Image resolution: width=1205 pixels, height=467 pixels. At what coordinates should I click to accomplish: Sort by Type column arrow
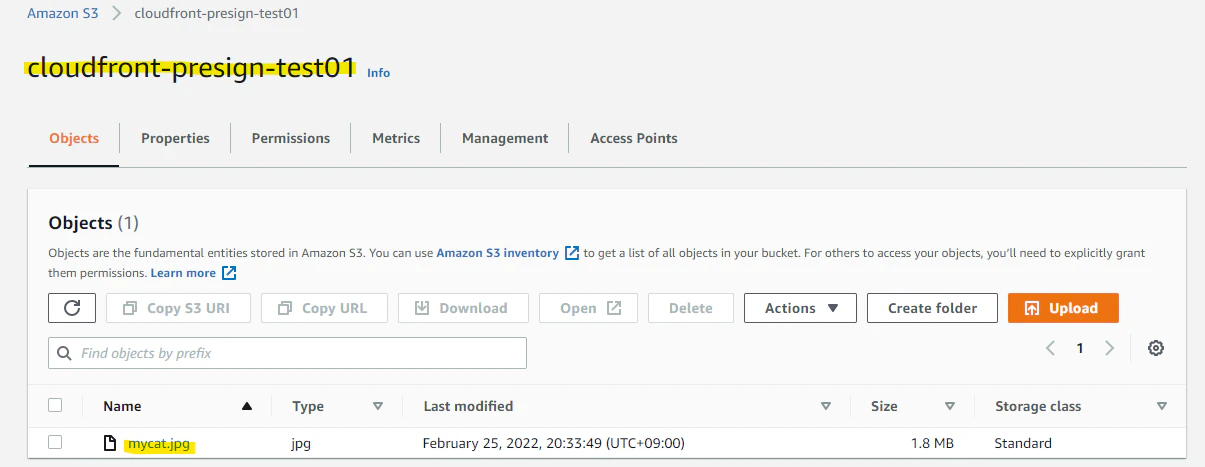pyautogui.click(x=378, y=406)
